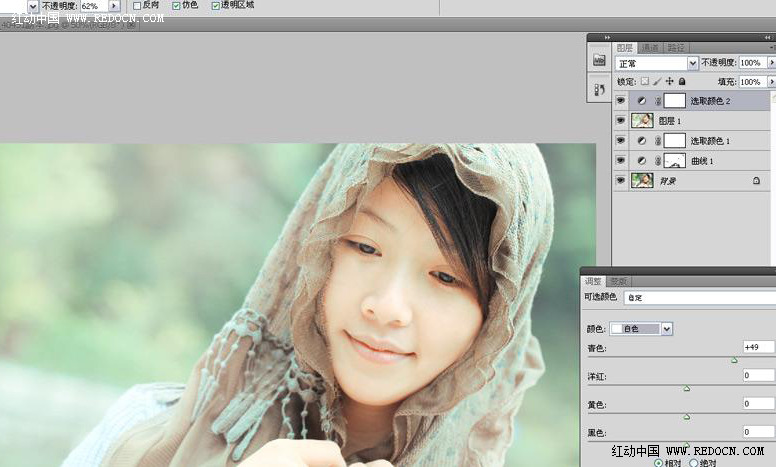Expand the icon dock with double arrows

(607, 38)
